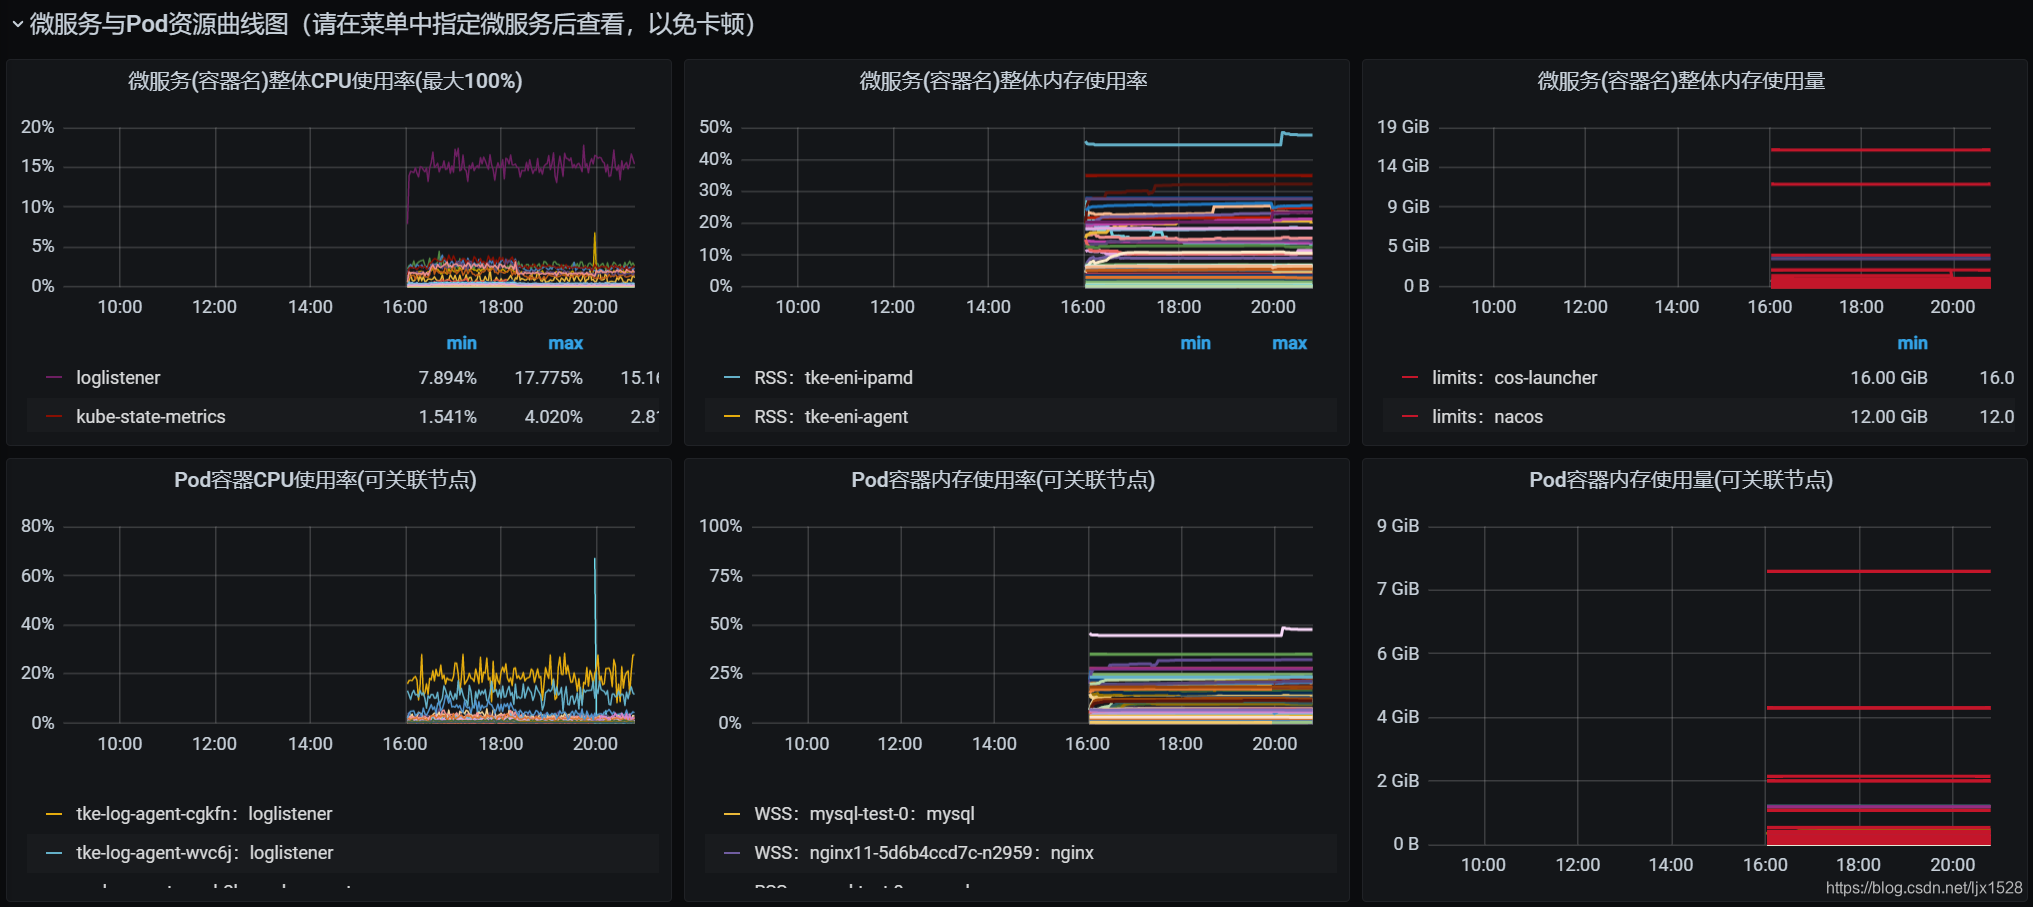Open the 微服务(容器名)整体CPU使用率 panel title menu
This screenshot has width=2033, height=907.
point(325,81)
